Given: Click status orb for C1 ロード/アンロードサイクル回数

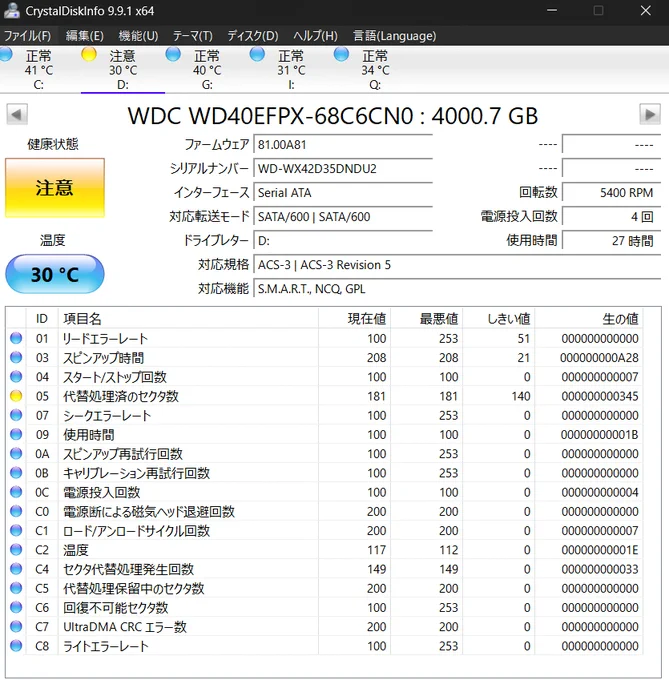Looking at the screenshot, I should pos(16,530).
